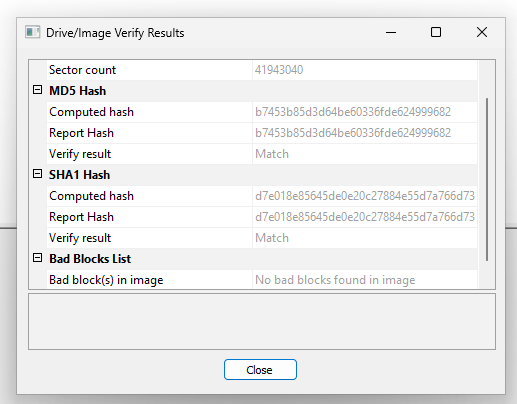The image size is (517, 404).
Task: Select MD5 Report Hash value
Action: 353,133
